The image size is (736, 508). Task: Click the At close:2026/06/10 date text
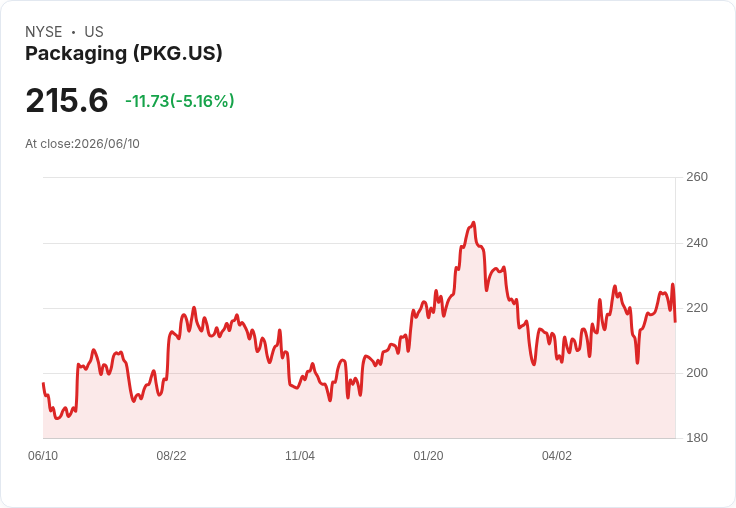(82, 144)
